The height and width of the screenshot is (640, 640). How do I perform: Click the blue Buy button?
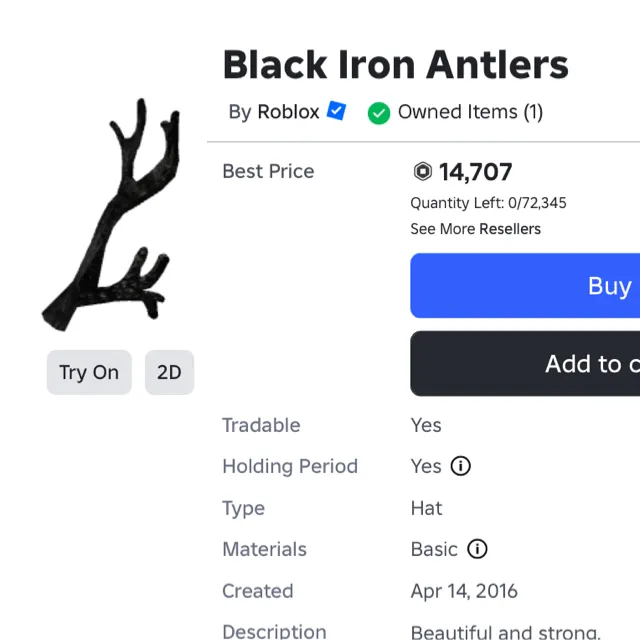pyautogui.click(x=527, y=286)
